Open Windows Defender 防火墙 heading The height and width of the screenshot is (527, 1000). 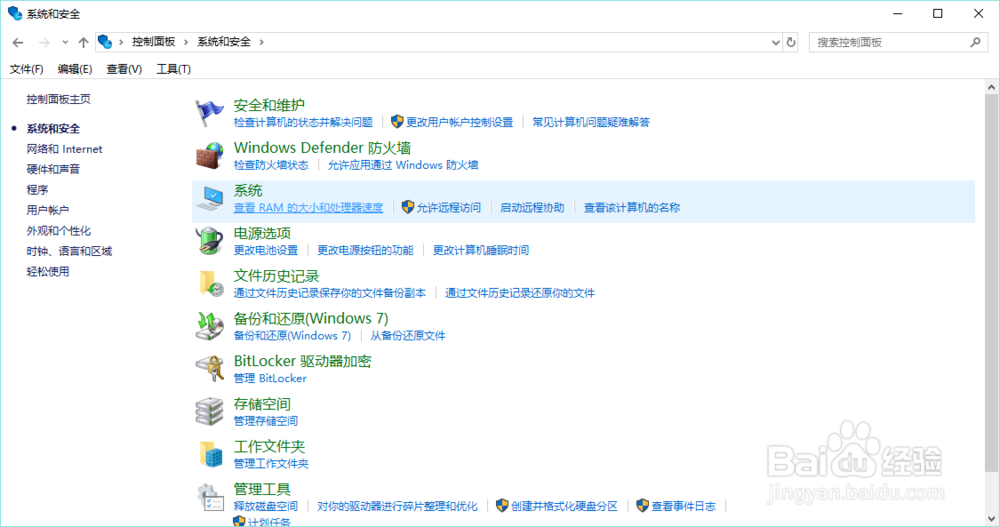[322, 148]
